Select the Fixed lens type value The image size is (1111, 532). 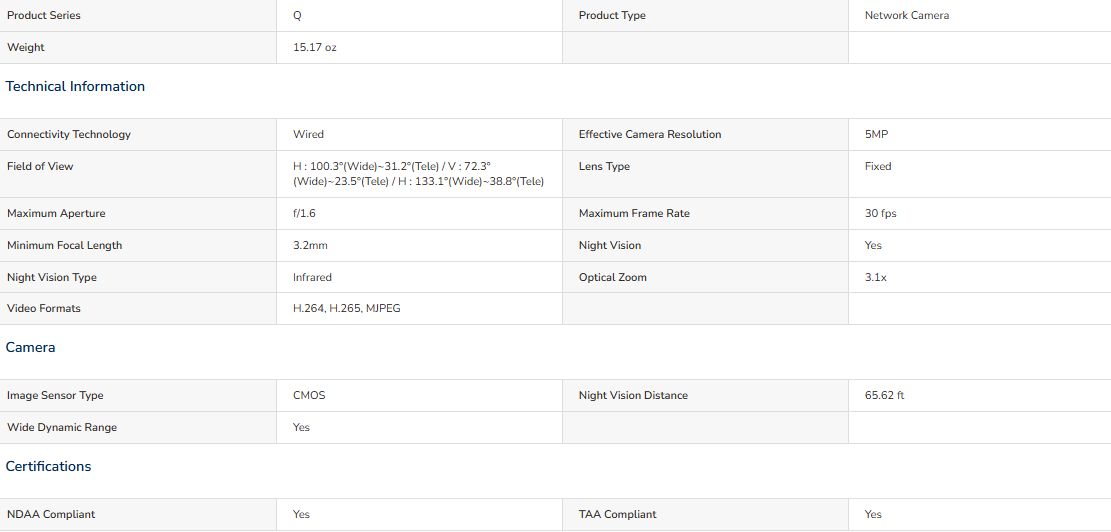878,166
